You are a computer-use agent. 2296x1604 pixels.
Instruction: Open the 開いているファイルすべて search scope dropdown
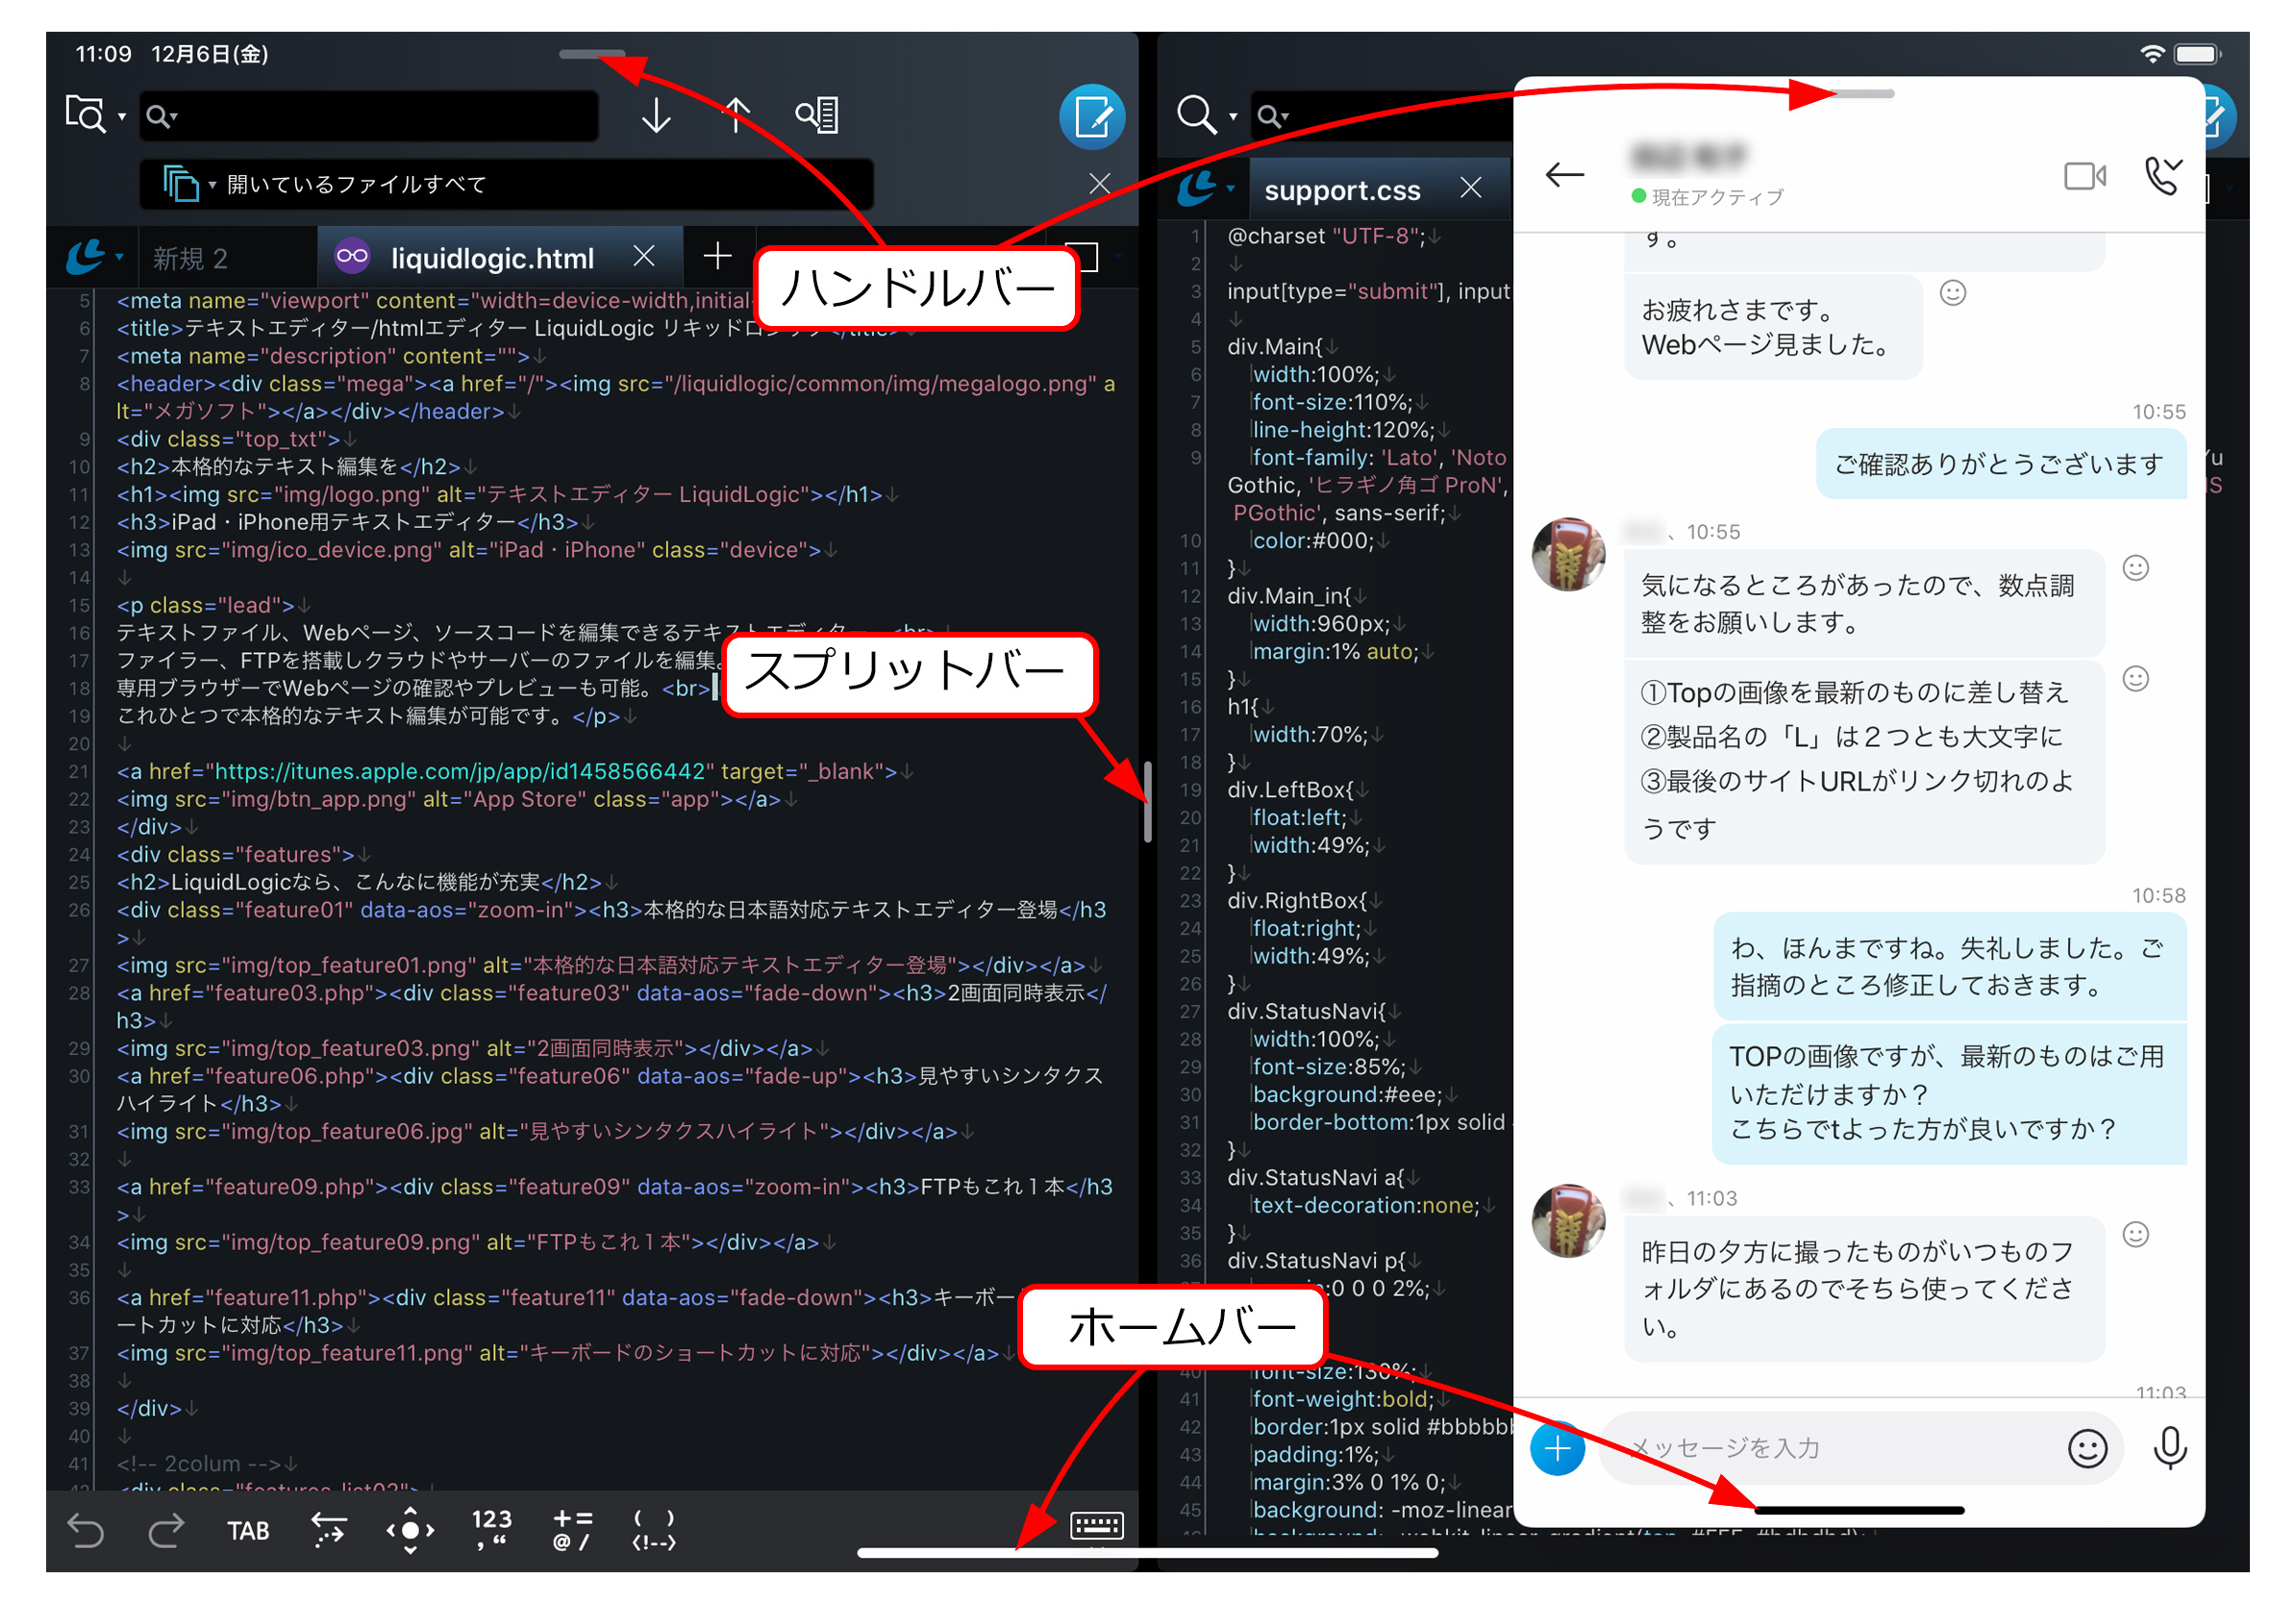(212, 184)
